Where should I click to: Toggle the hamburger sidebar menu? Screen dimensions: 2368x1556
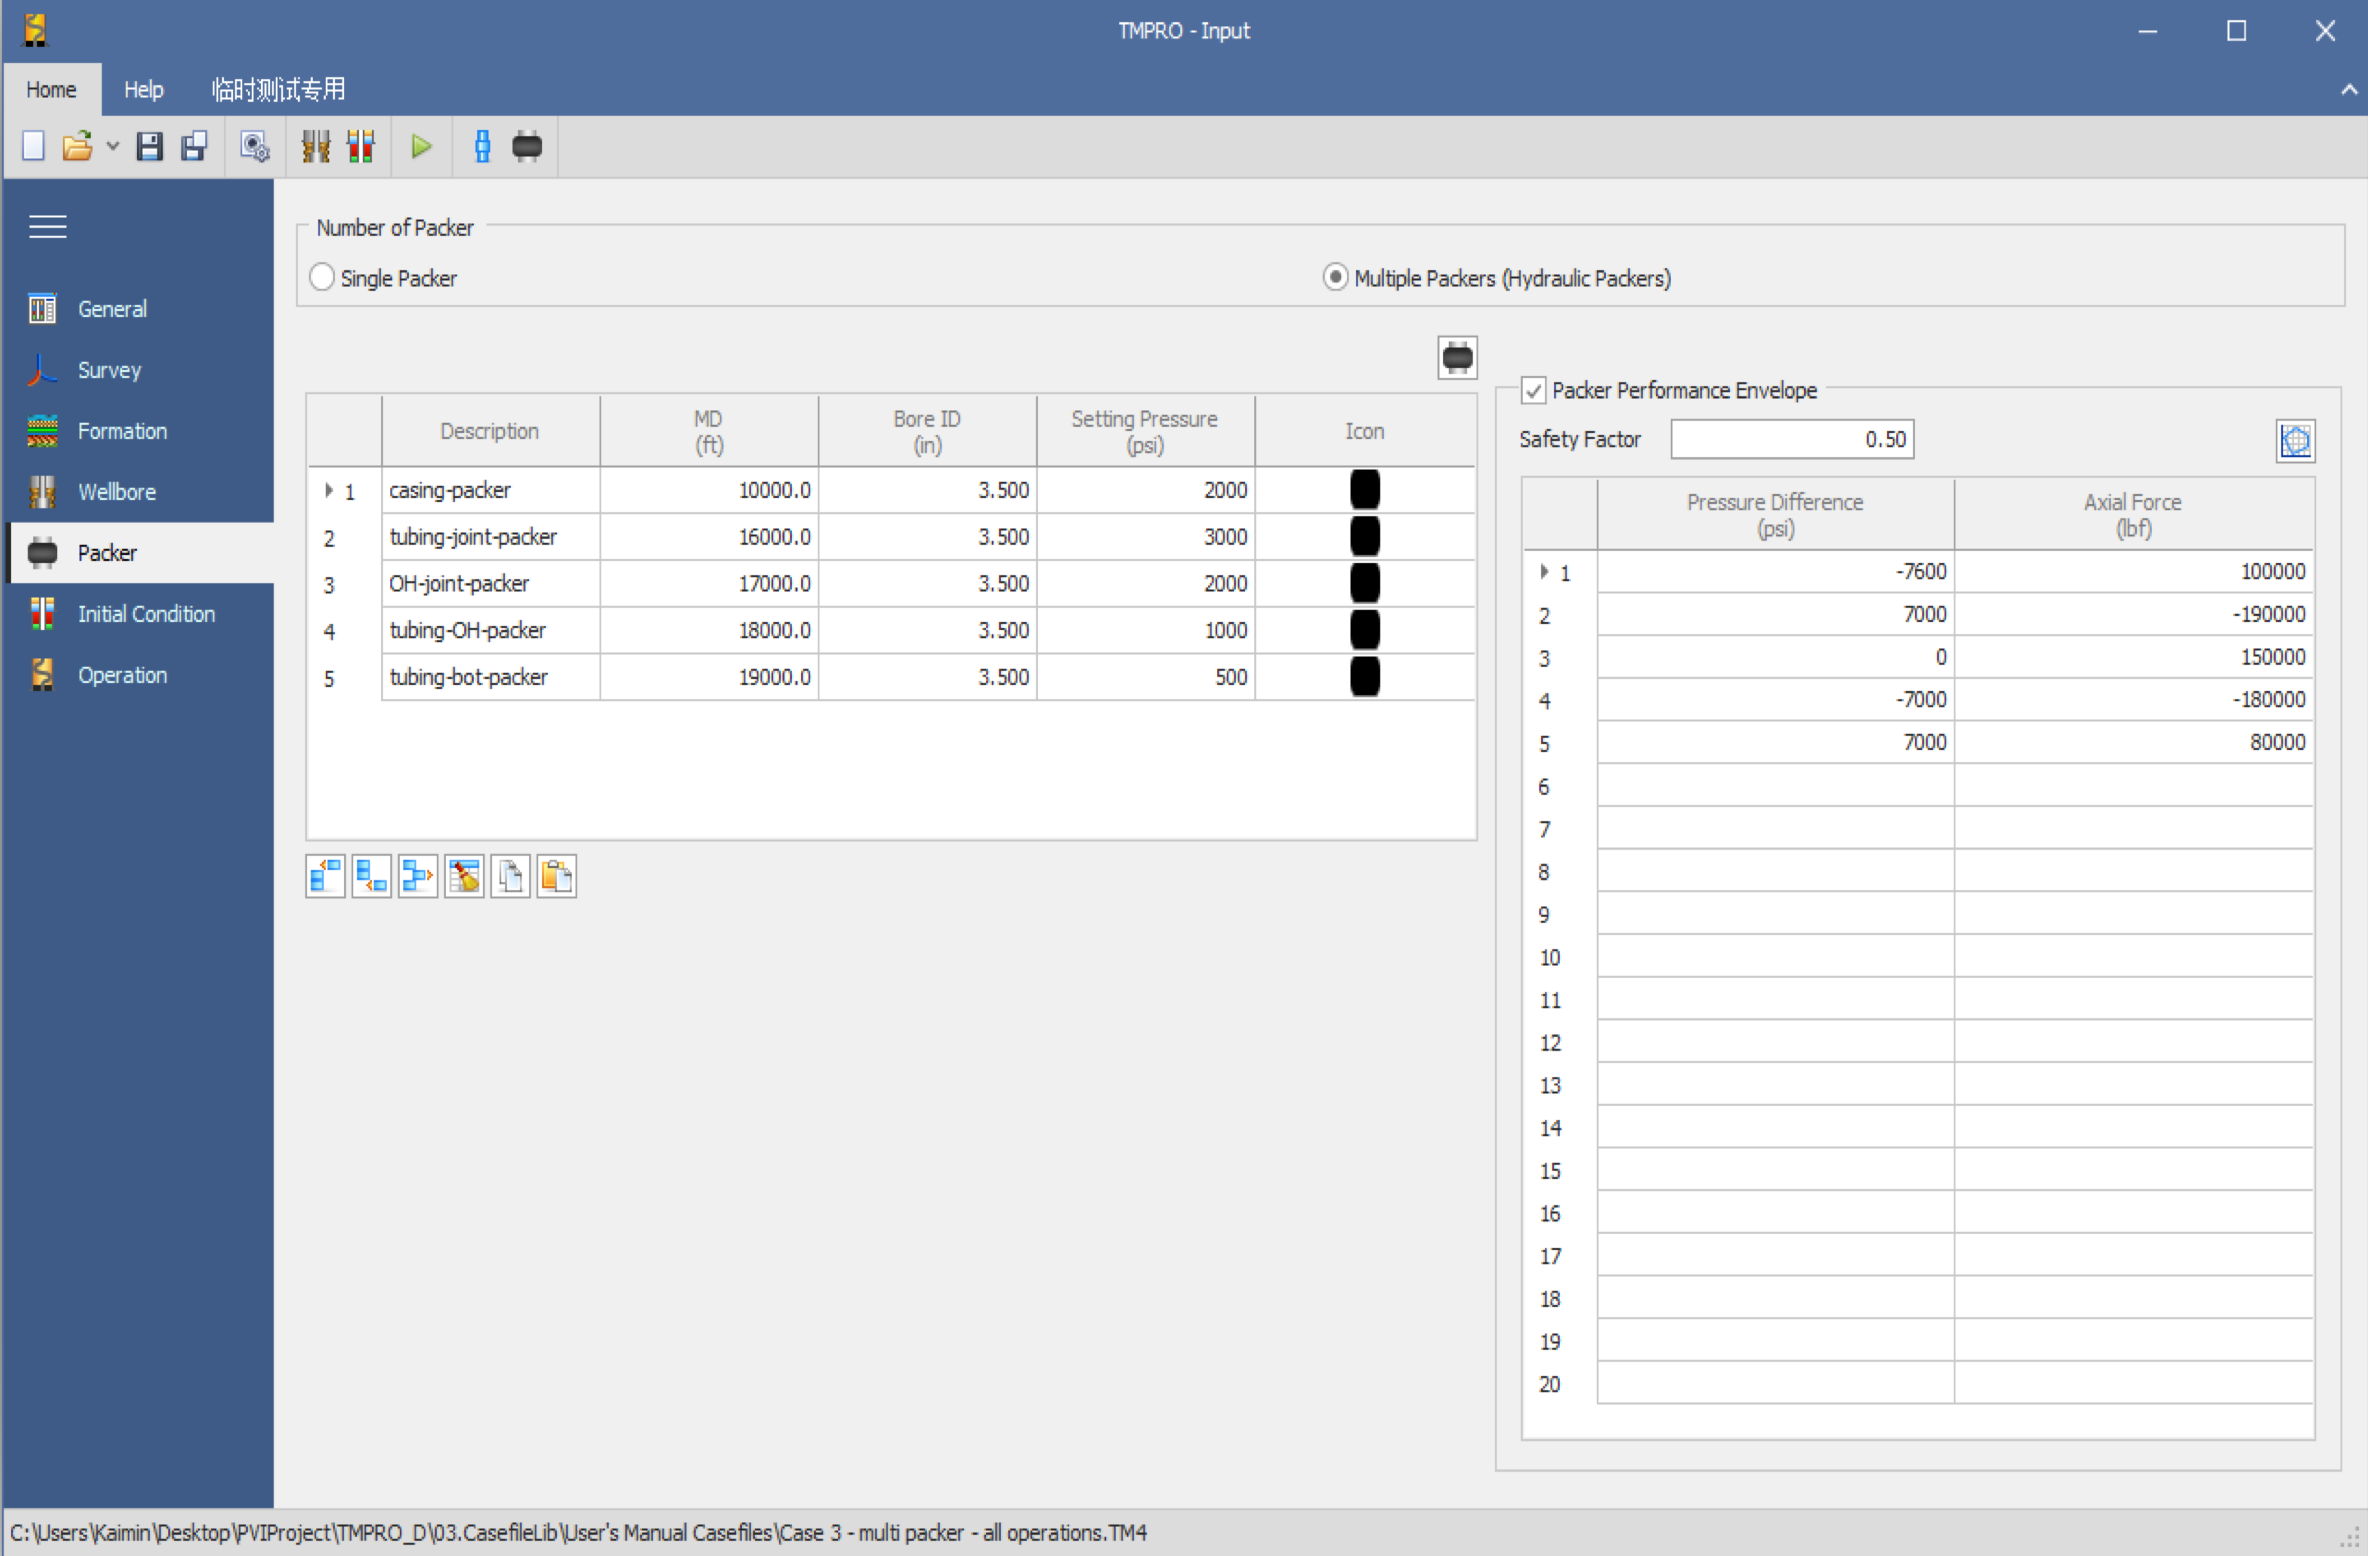pos(47,227)
